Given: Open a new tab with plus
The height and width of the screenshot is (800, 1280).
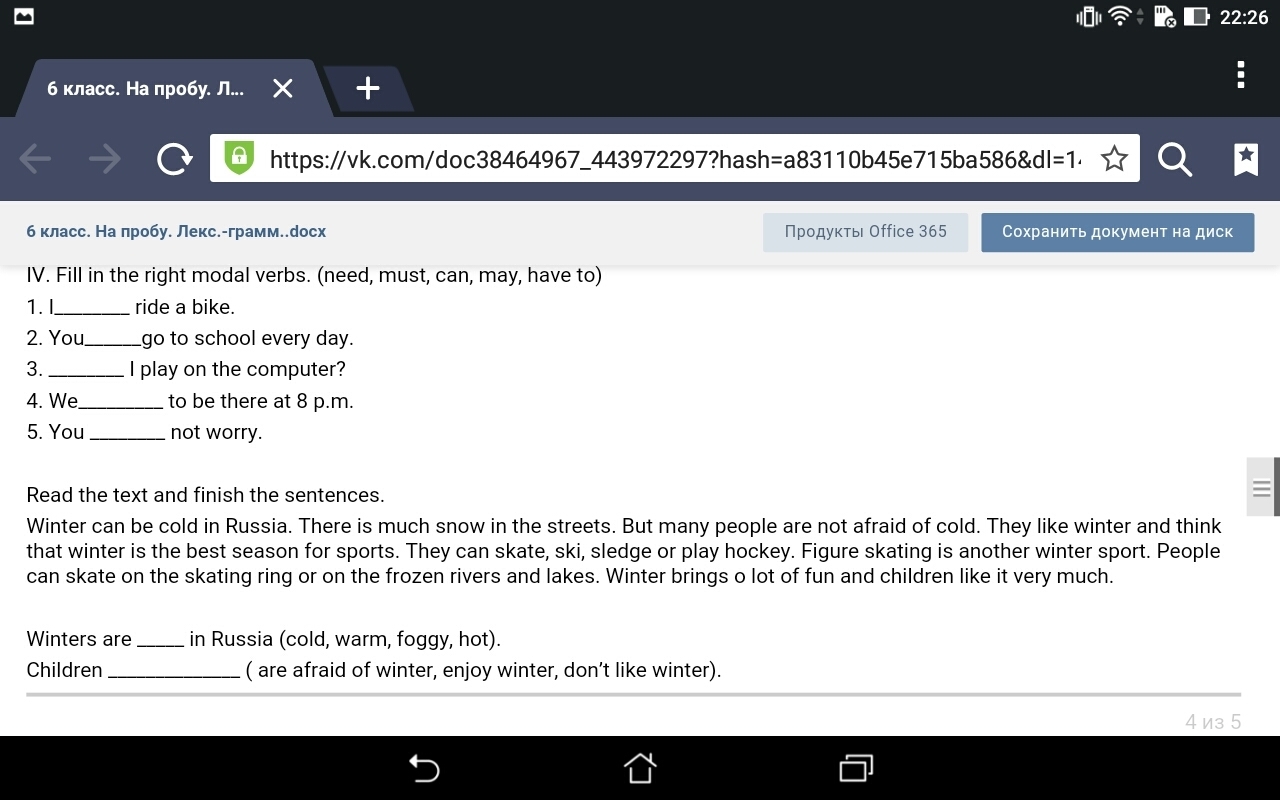Looking at the screenshot, I should 368,88.
